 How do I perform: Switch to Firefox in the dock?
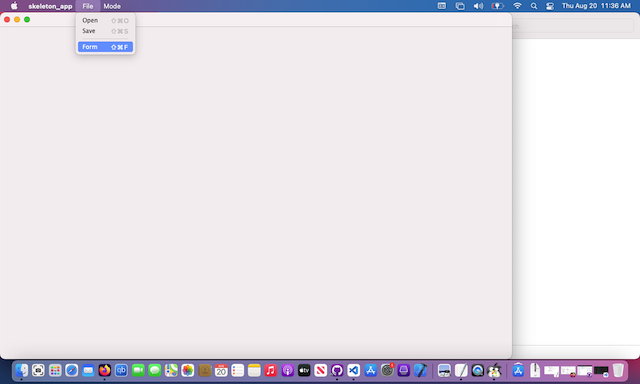click(x=104, y=371)
